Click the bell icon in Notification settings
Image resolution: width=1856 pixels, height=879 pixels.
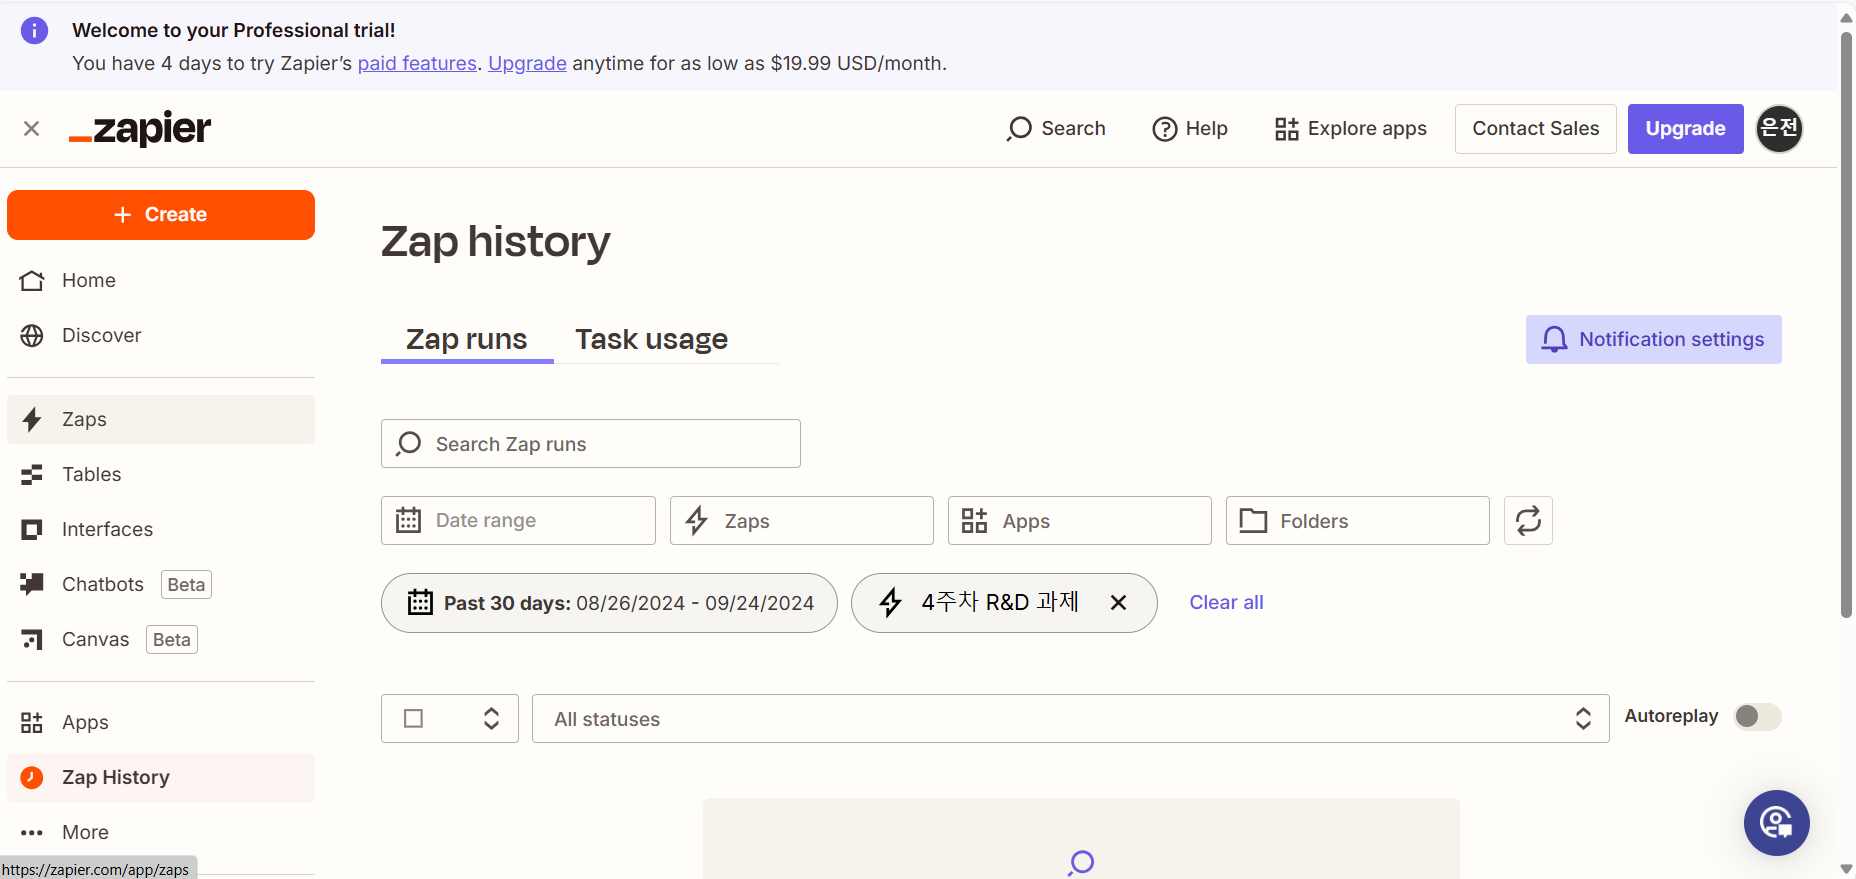pyautogui.click(x=1554, y=340)
